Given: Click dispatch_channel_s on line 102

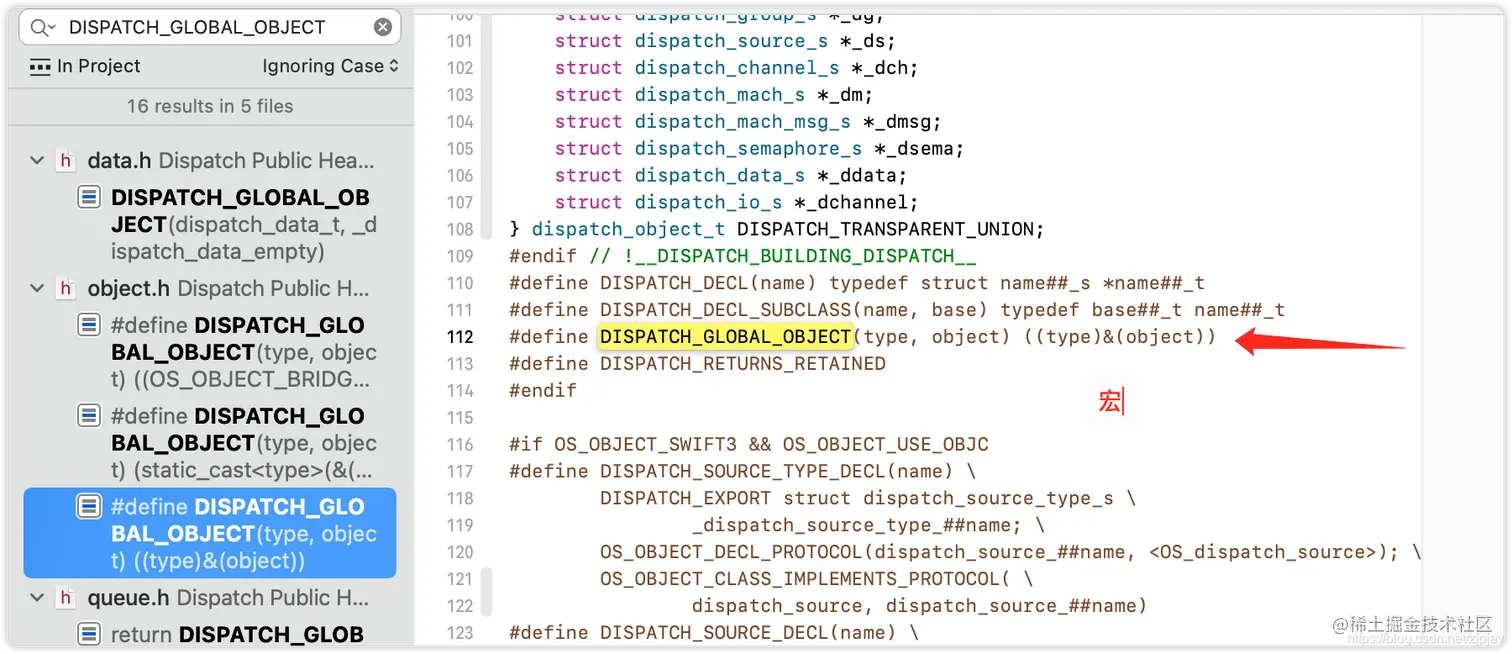Looking at the screenshot, I should 737,68.
